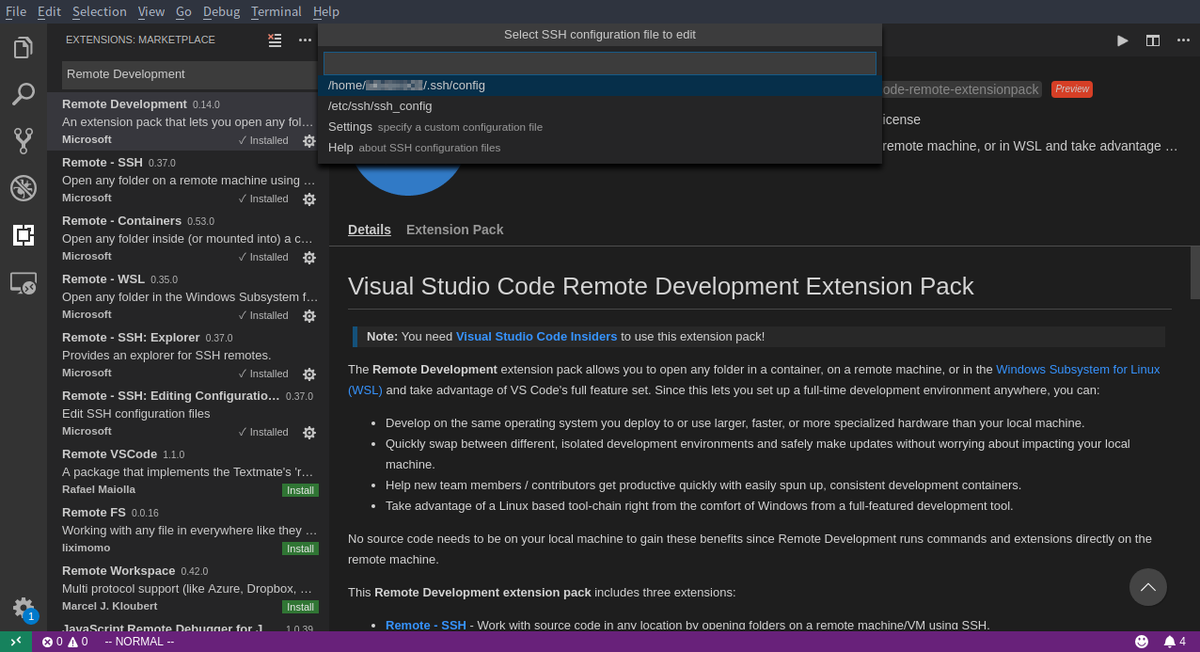
Task: Open manage gear for Remote - SSH: Editing Configuration
Action: pos(309,432)
